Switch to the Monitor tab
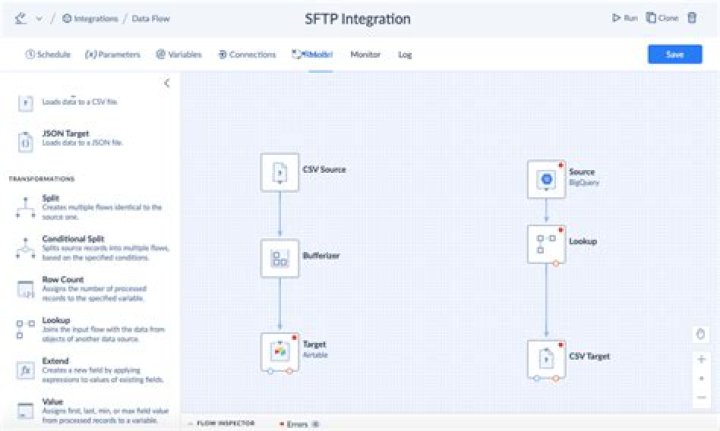 pos(366,55)
